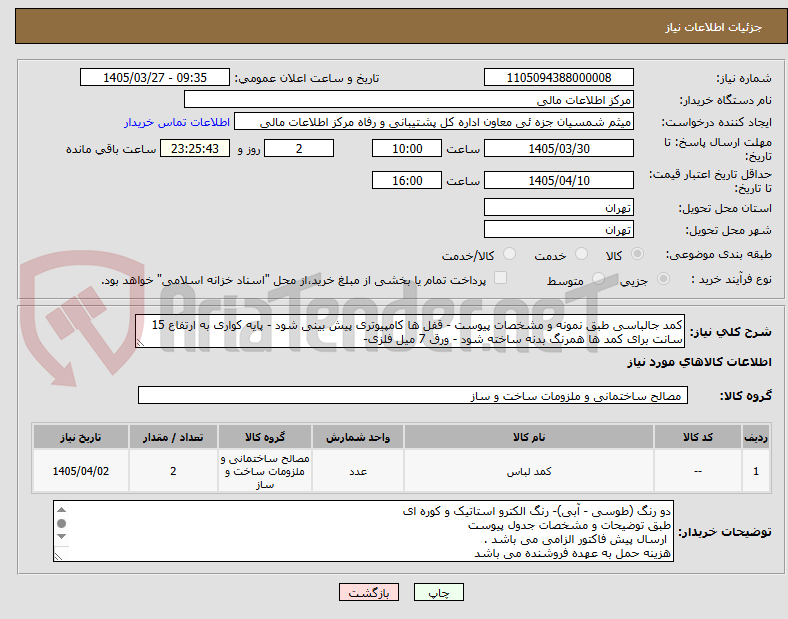Click the شماره نیاز number field
The width and height of the screenshot is (788, 619).
(559, 77)
